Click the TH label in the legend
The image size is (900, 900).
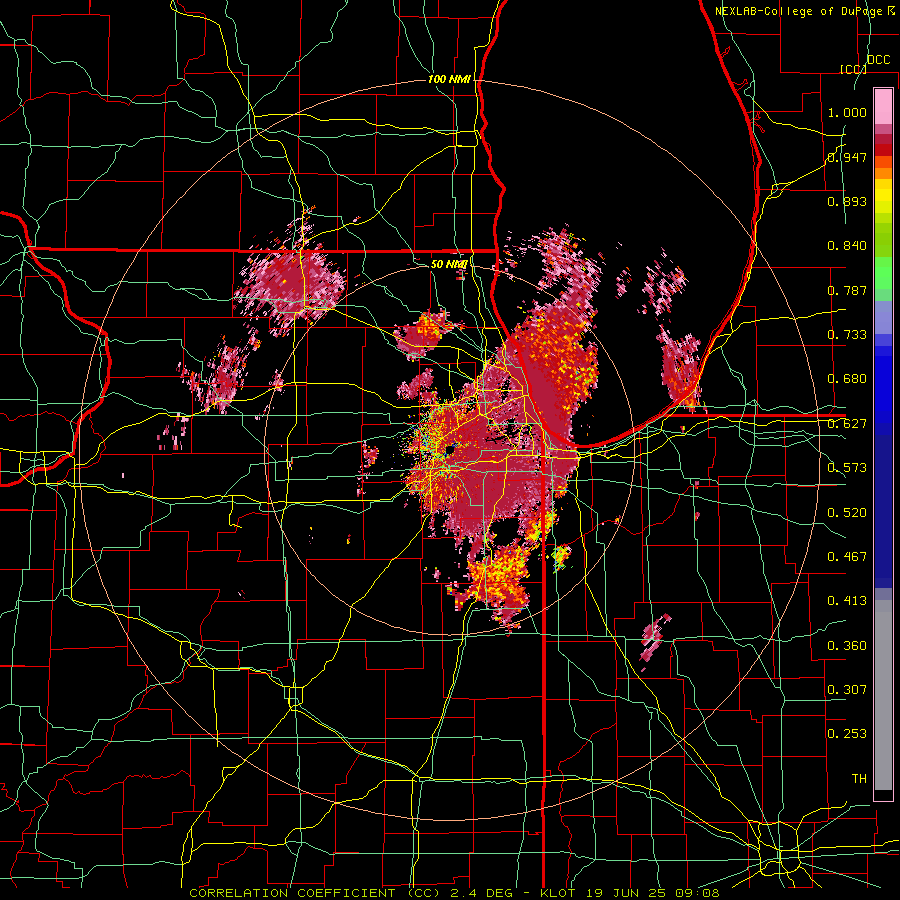[x=859, y=779]
